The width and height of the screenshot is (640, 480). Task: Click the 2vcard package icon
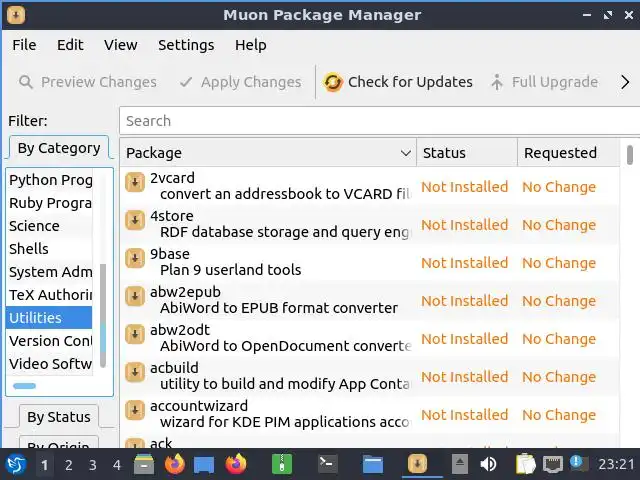click(x=135, y=183)
